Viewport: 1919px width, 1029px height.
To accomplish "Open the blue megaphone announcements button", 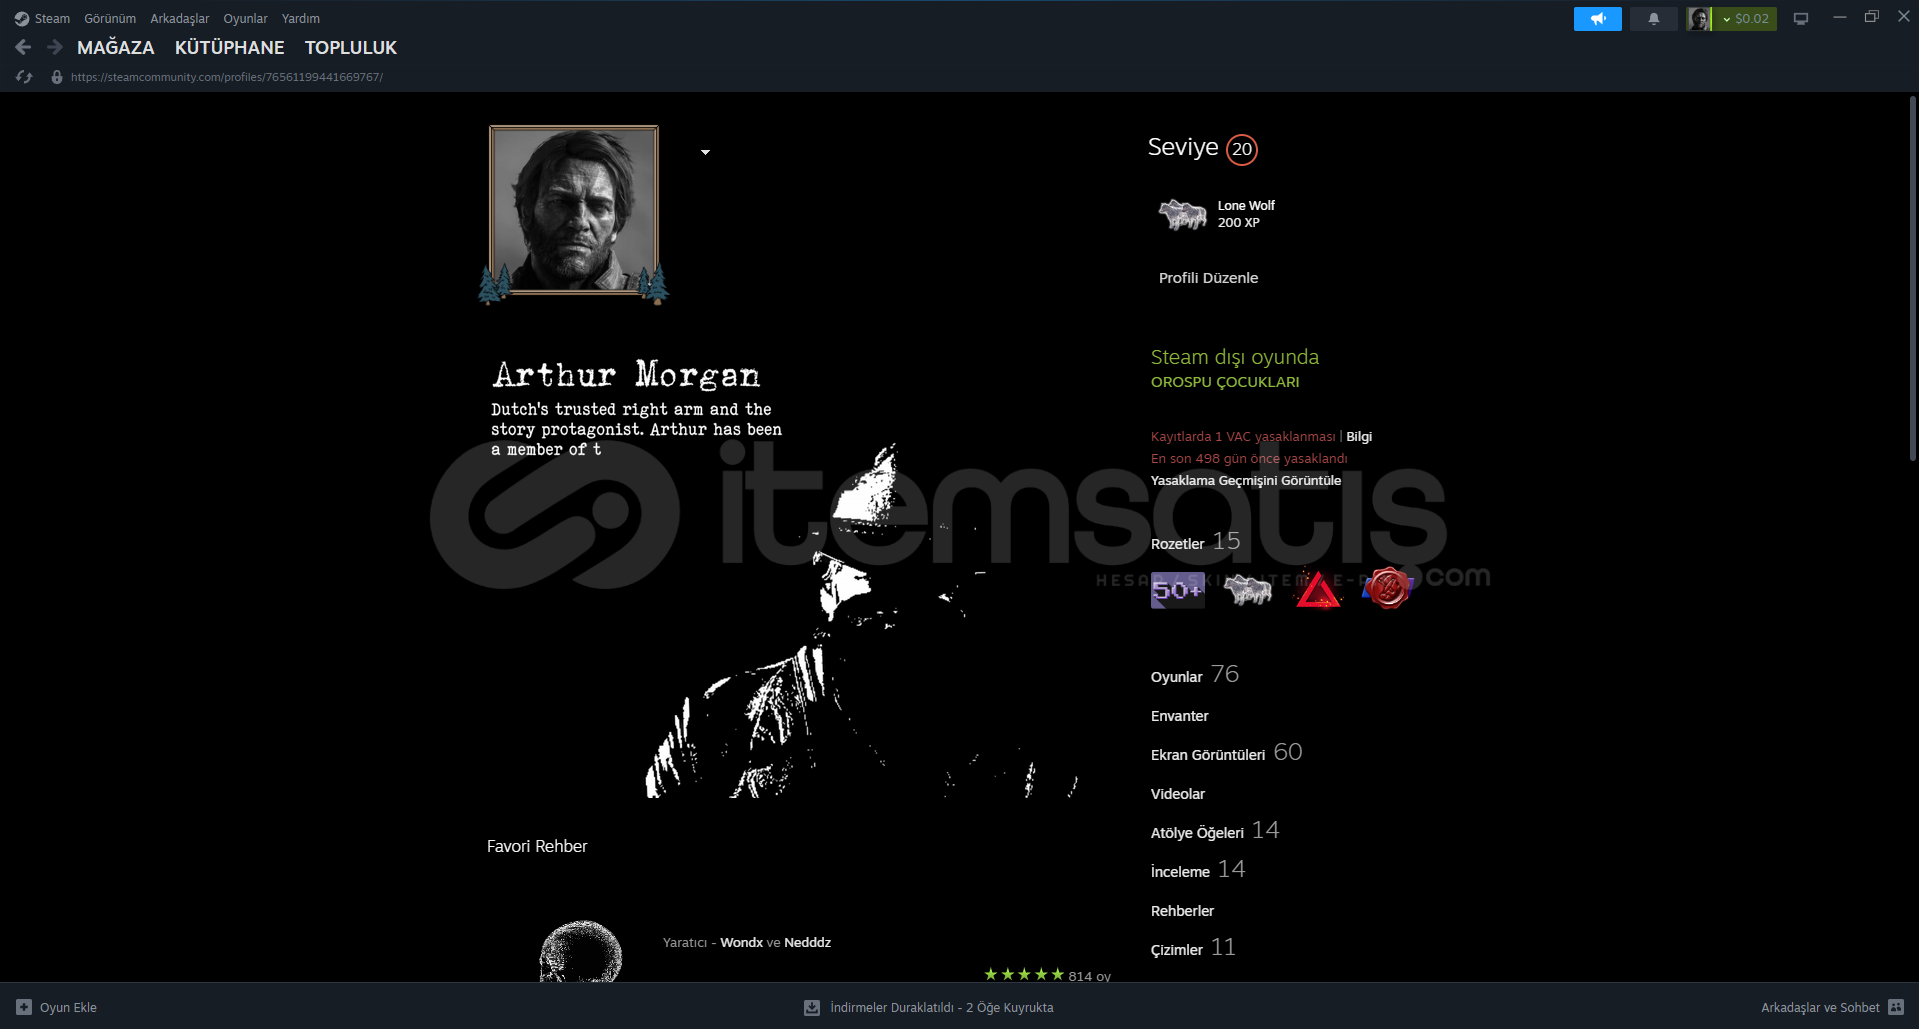I will pyautogui.click(x=1597, y=19).
